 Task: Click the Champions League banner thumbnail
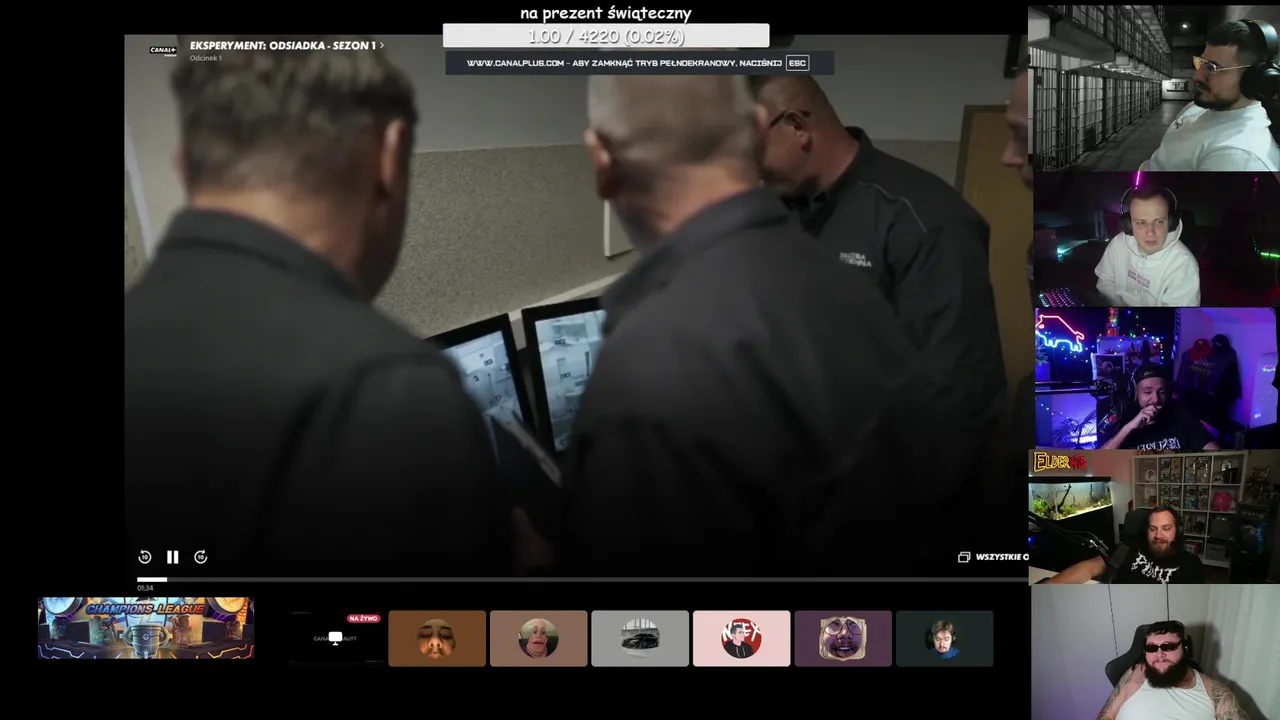click(146, 628)
